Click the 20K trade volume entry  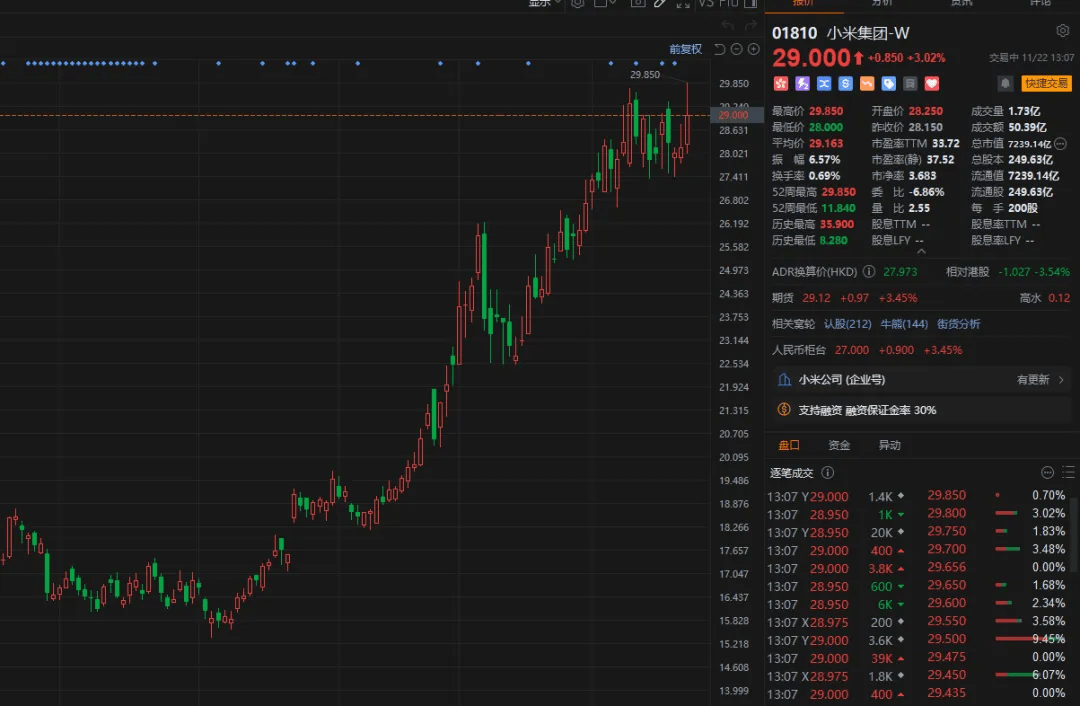point(882,532)
